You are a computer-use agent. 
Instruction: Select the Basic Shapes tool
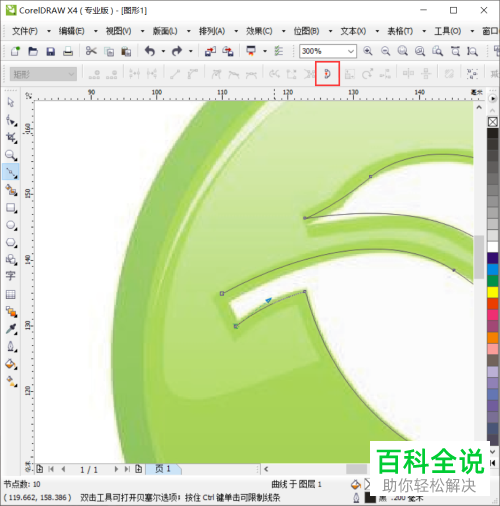[11, 259]
